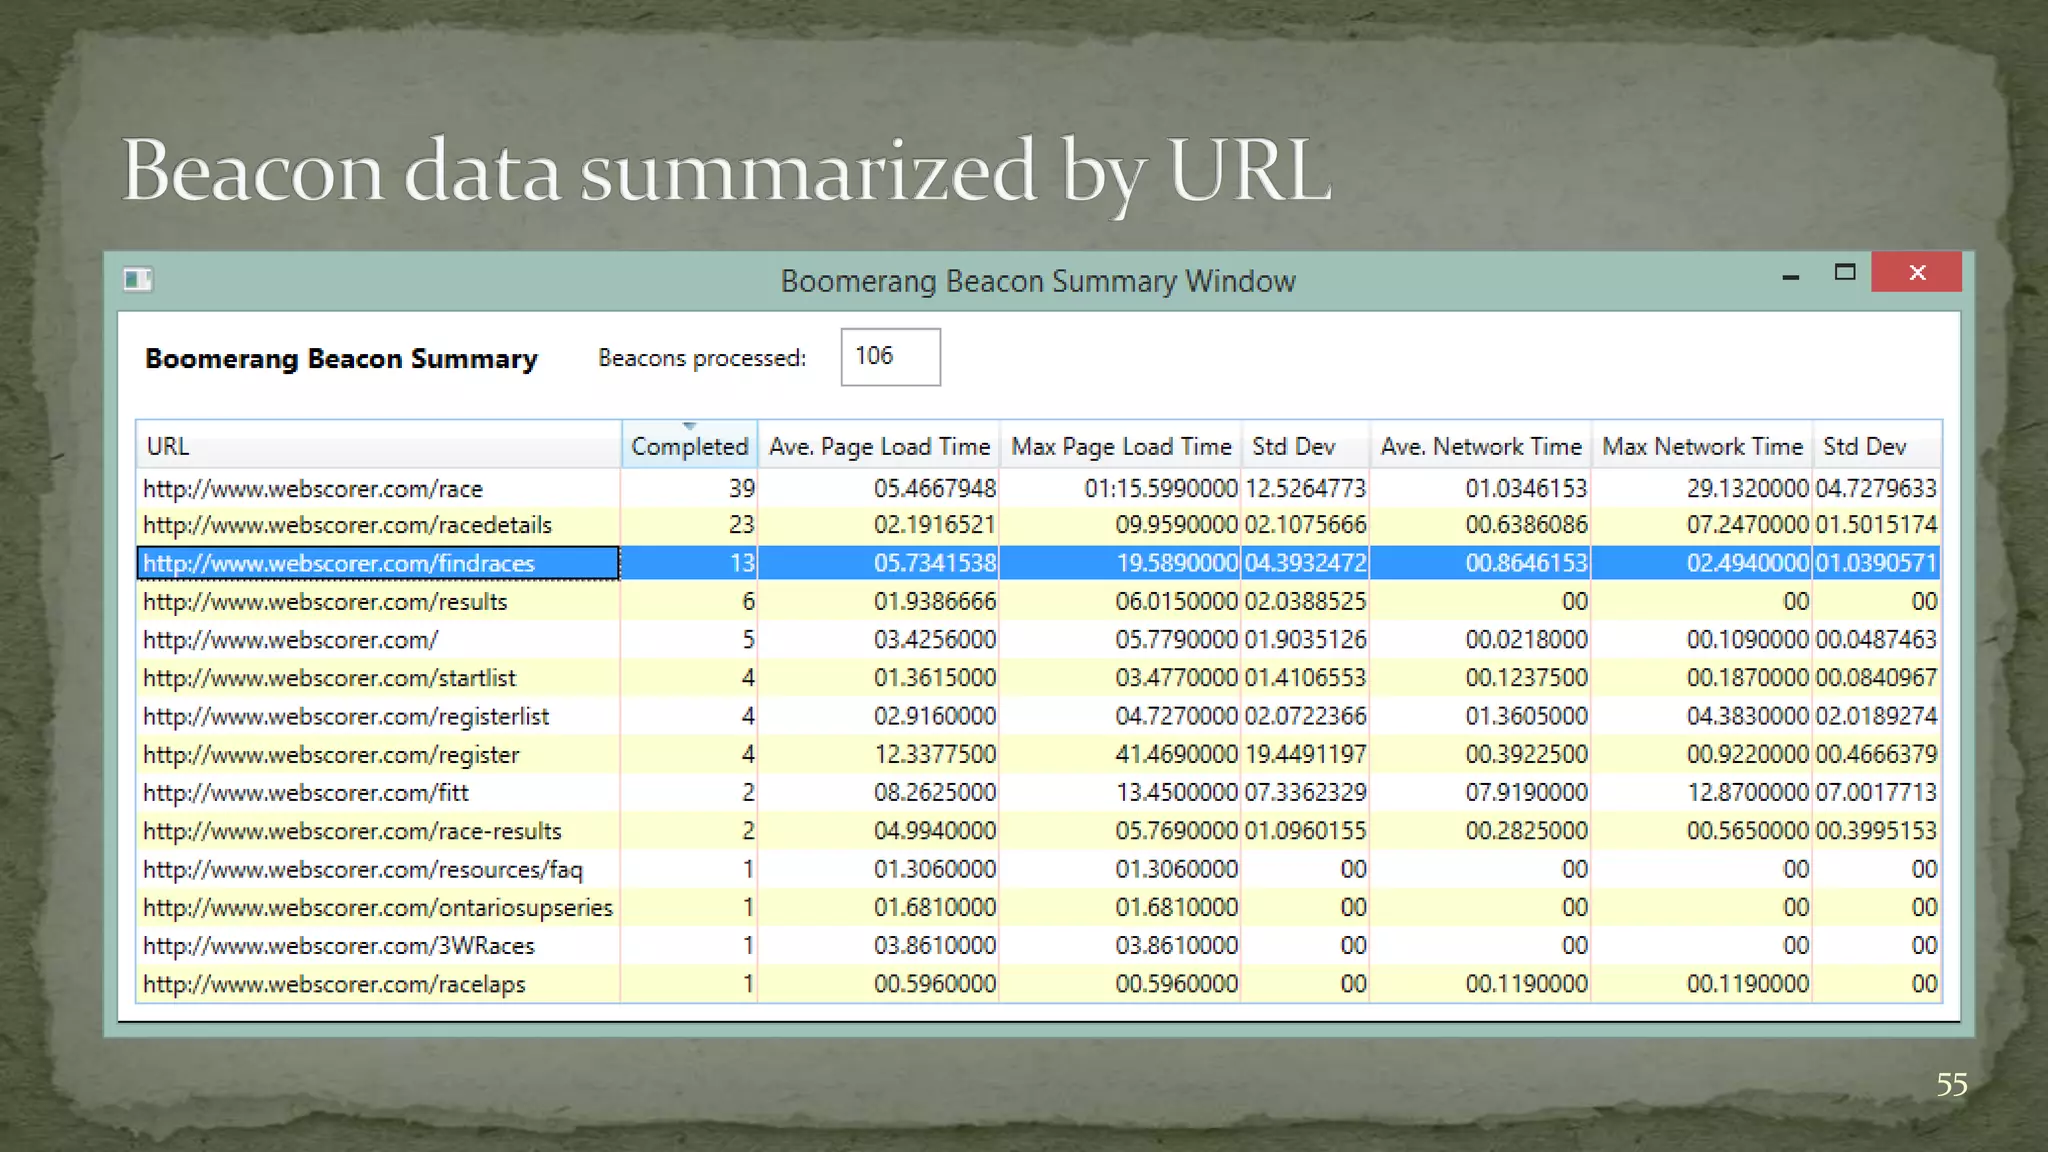
Task: Select the resources/faq URL row
Action: click(x=362, y=870)
